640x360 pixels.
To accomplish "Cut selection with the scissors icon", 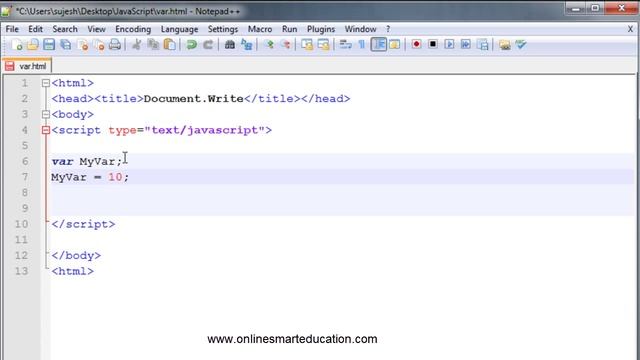I will (137, 44).
